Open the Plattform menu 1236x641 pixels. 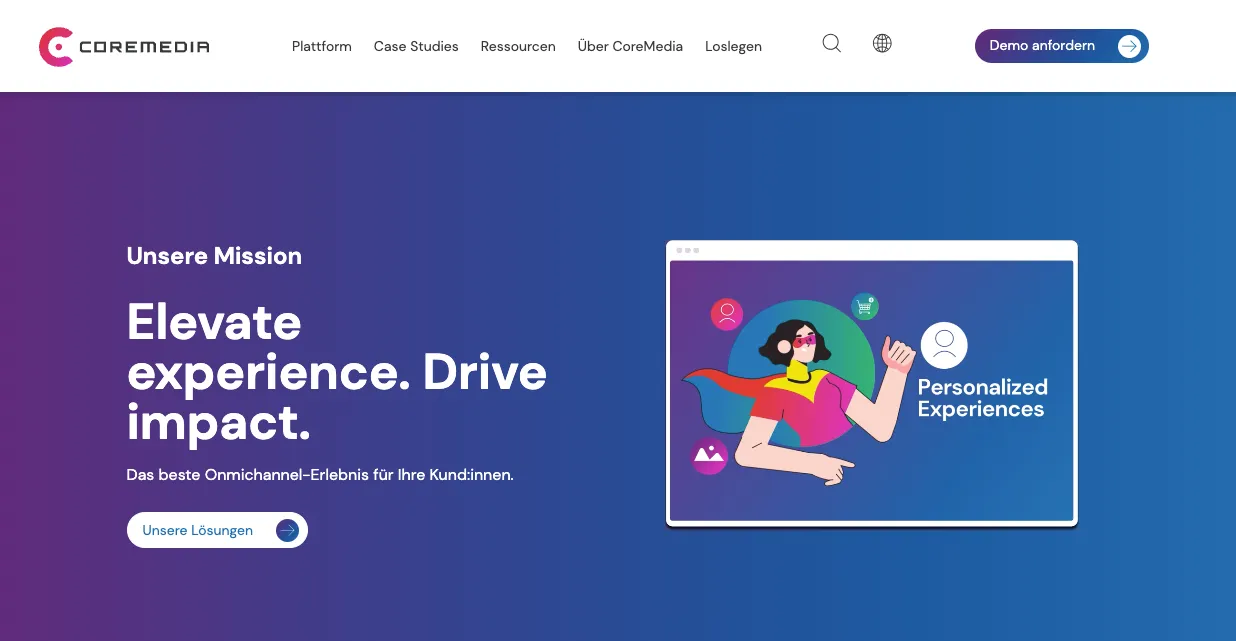[x=321, y=46]
